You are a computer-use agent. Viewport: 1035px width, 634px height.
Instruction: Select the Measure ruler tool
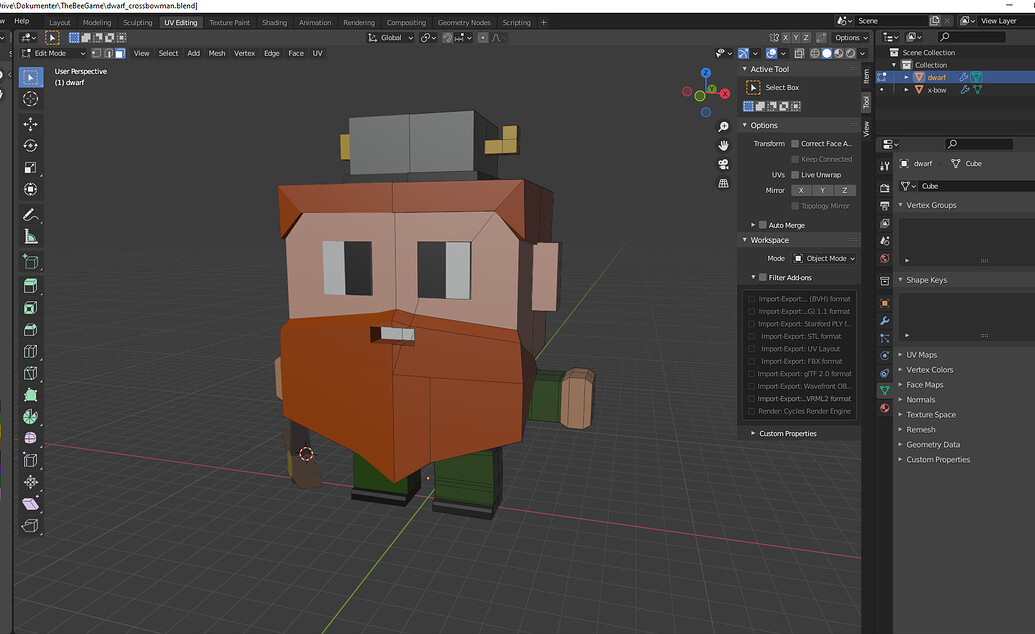(30, 236)
